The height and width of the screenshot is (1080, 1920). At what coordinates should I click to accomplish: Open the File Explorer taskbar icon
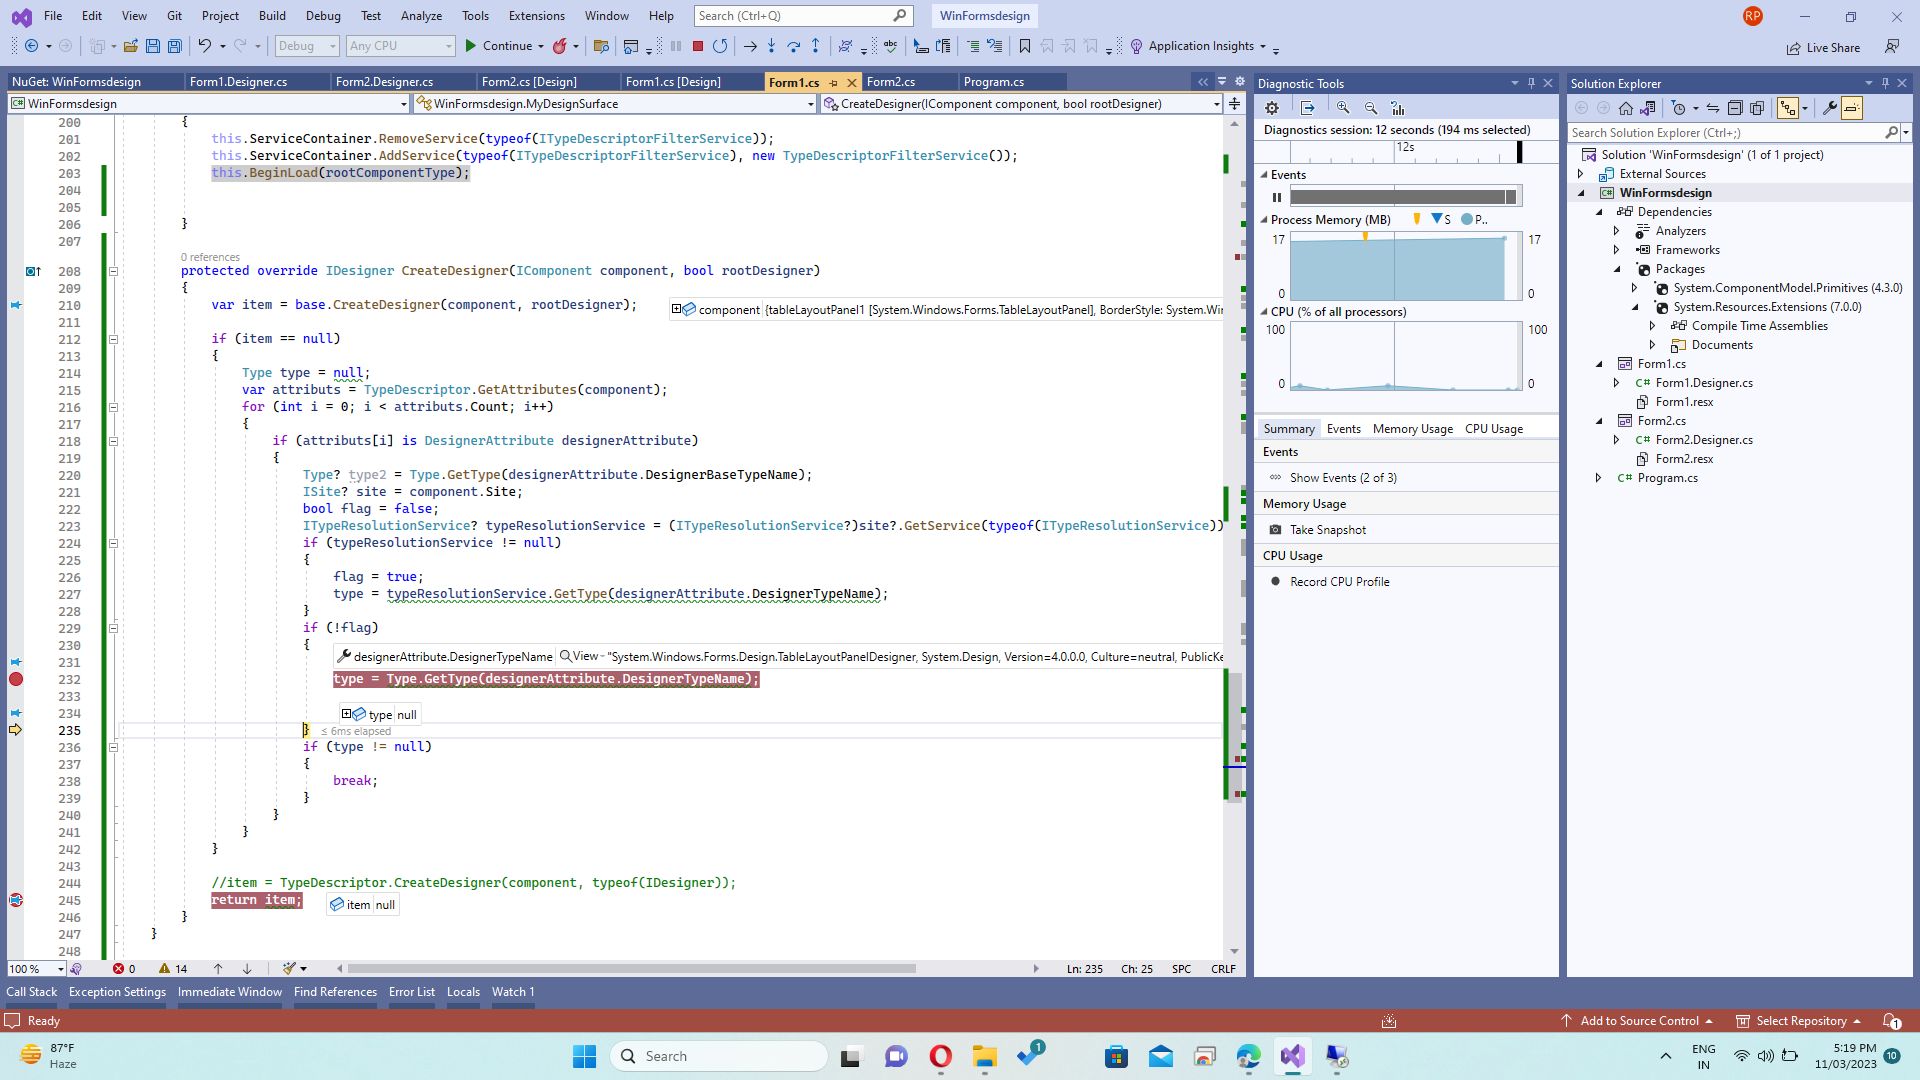pos(985,1056)
